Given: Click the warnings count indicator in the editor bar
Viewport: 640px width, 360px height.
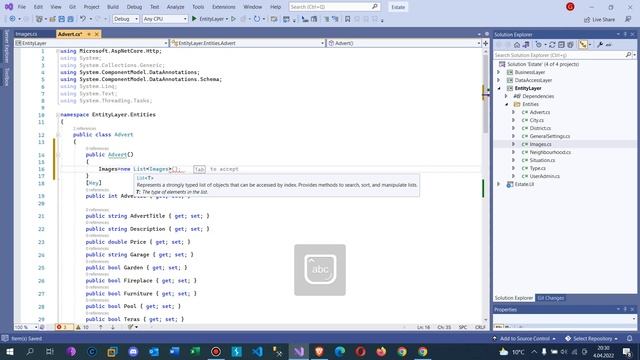Looking at the screenshot, I should 83,327.
